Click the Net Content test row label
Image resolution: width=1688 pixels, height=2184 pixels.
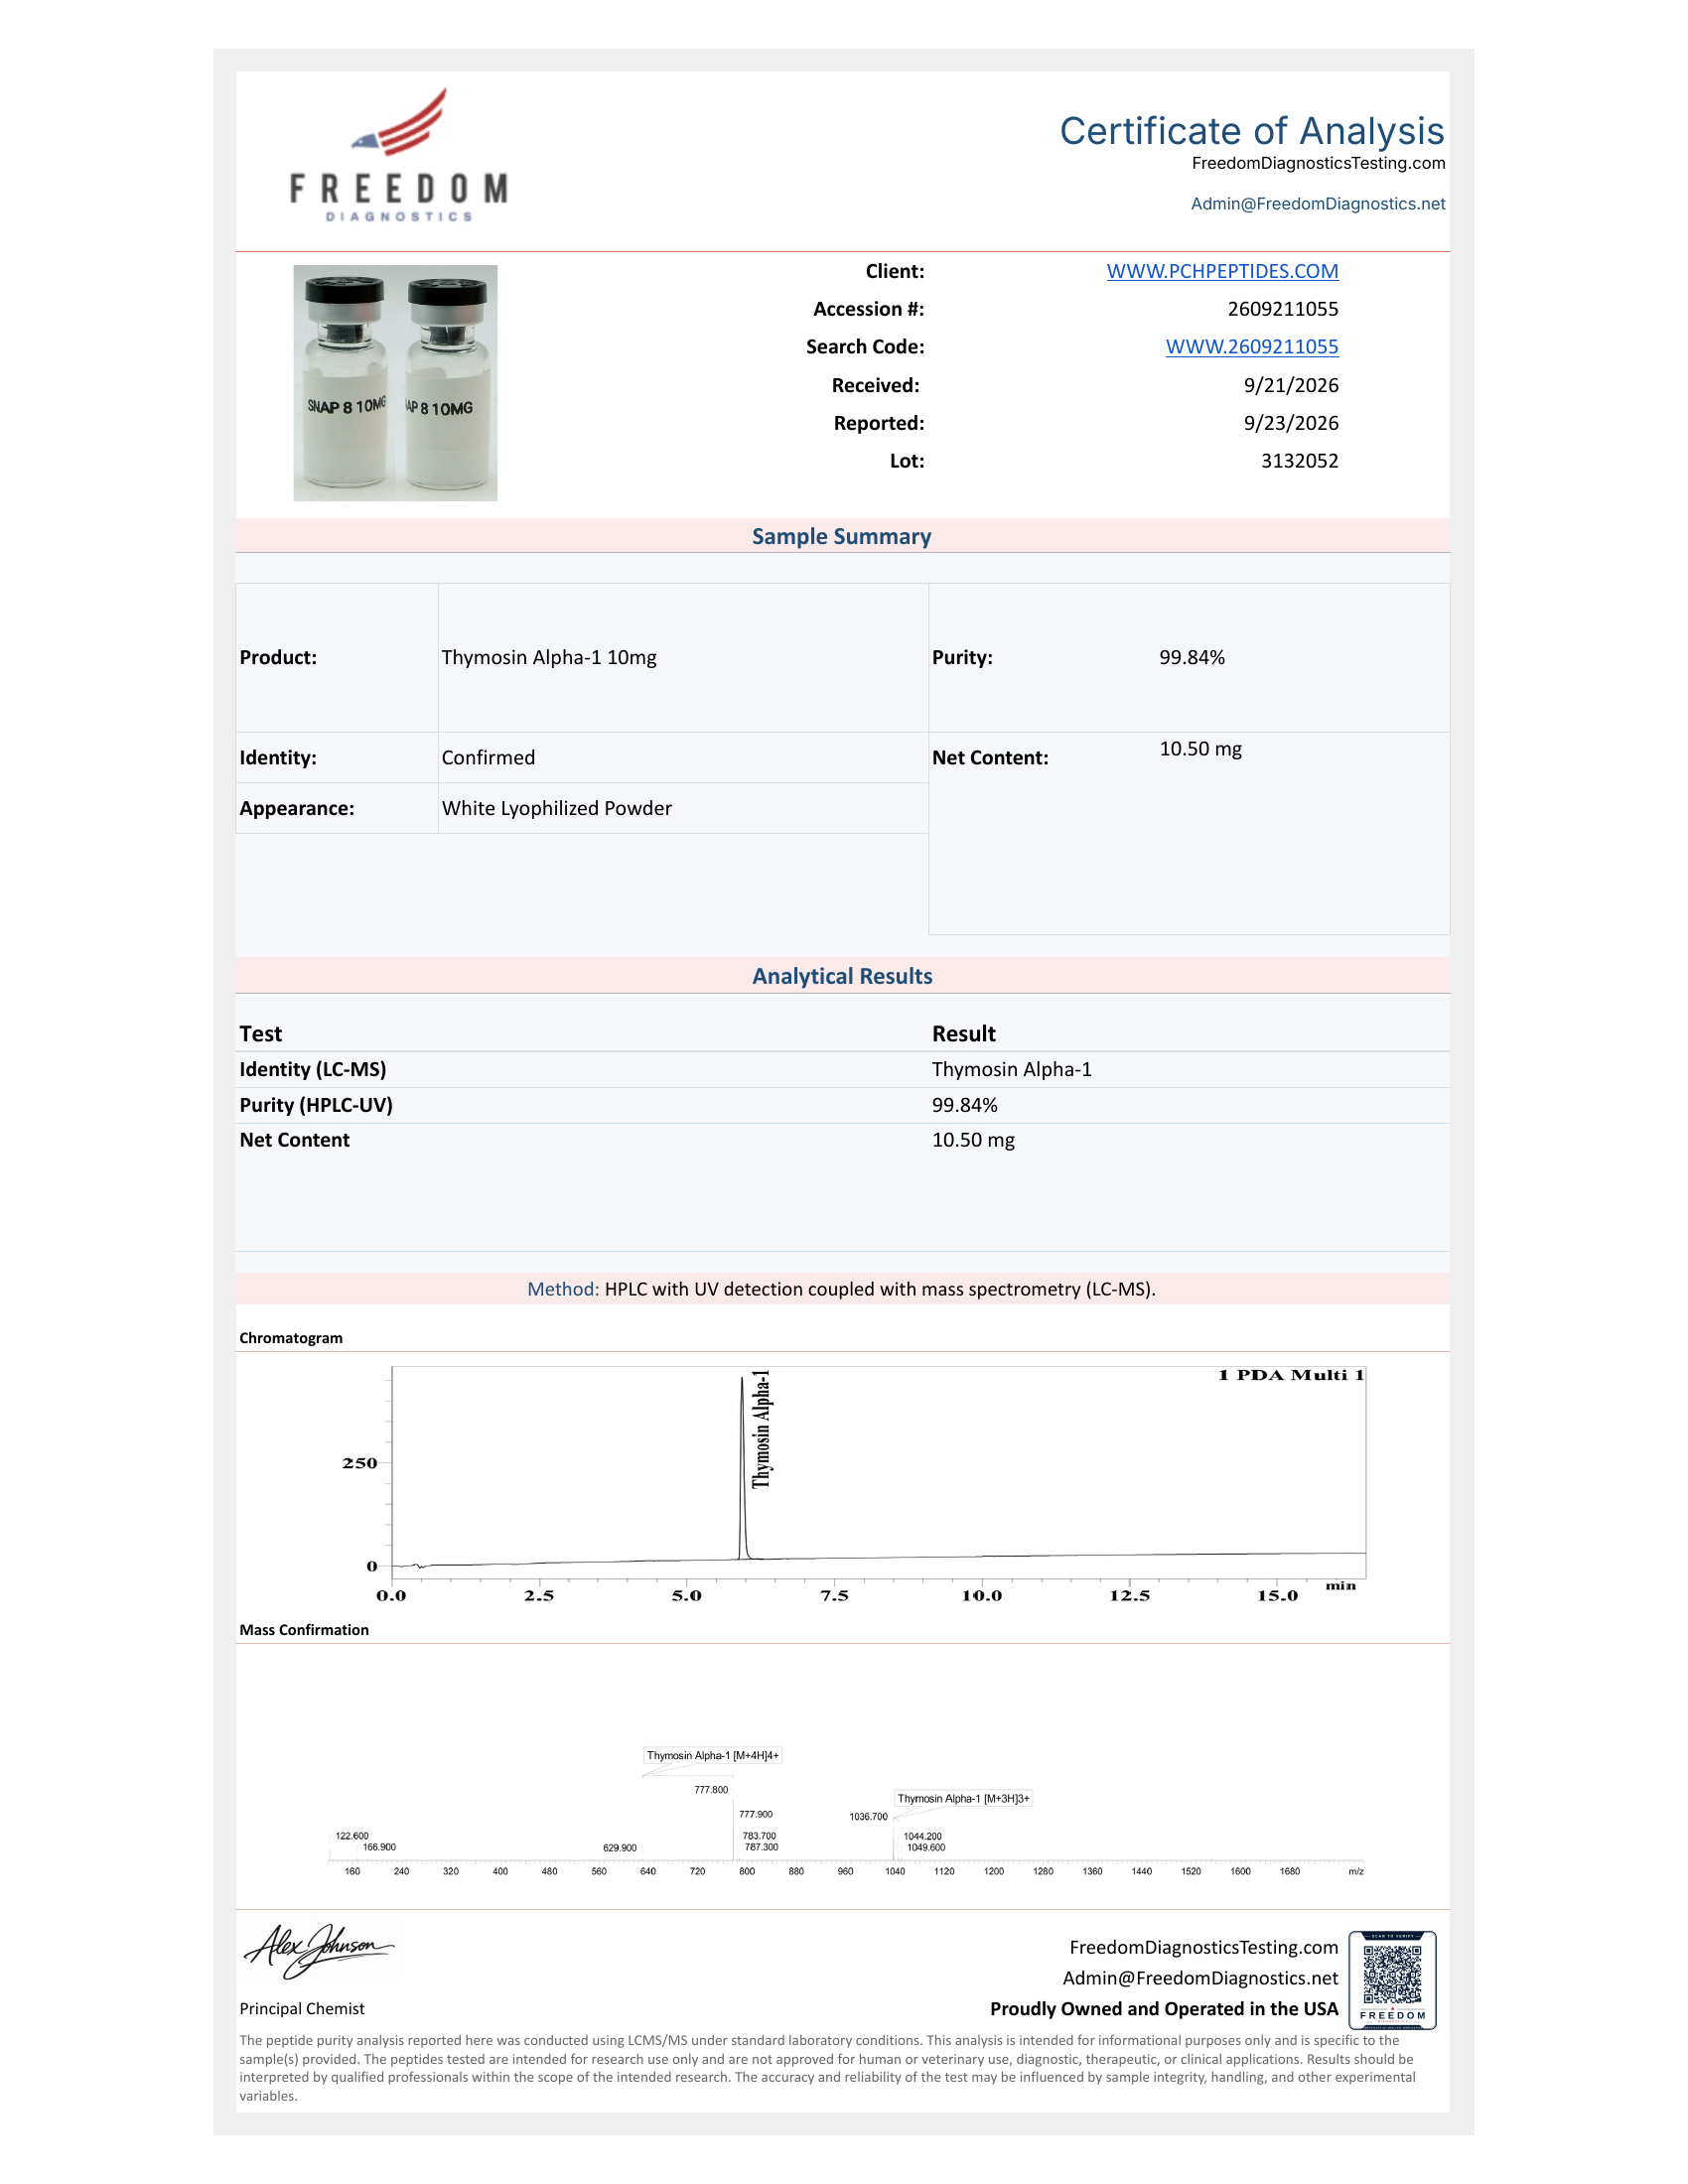click(x=294, y=1140)
